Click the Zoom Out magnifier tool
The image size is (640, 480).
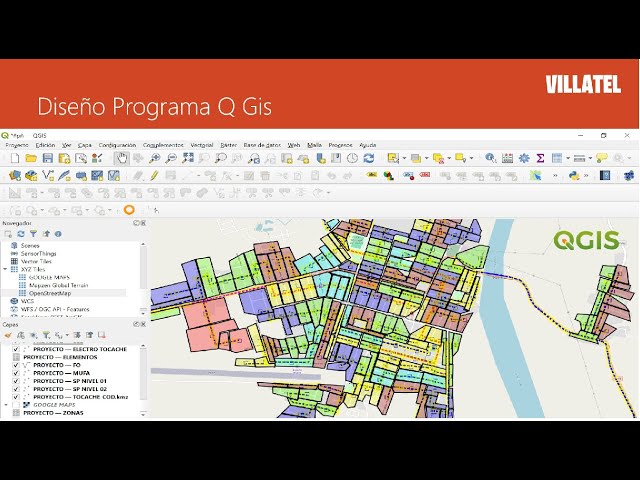(x=171, y=158)
